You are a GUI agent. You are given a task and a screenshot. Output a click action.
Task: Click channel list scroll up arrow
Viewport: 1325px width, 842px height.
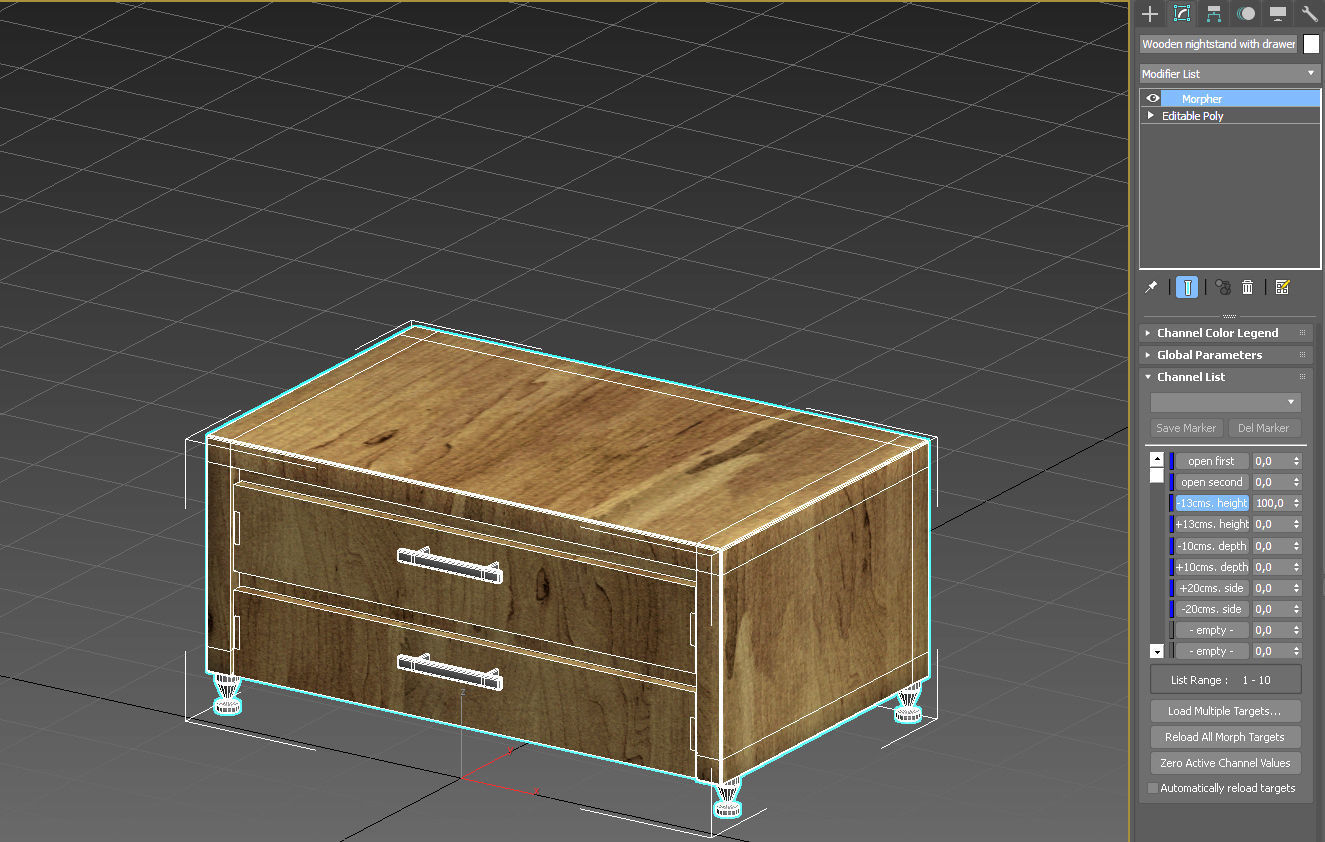tap(1157, 460)
